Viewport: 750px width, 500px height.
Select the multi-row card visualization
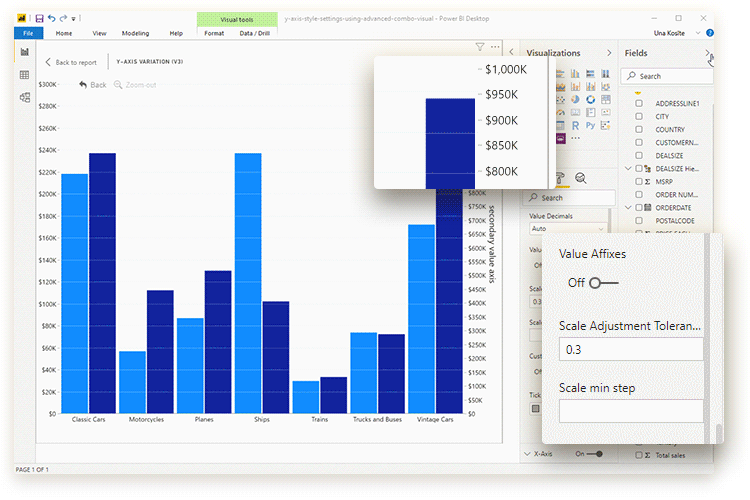591,112
